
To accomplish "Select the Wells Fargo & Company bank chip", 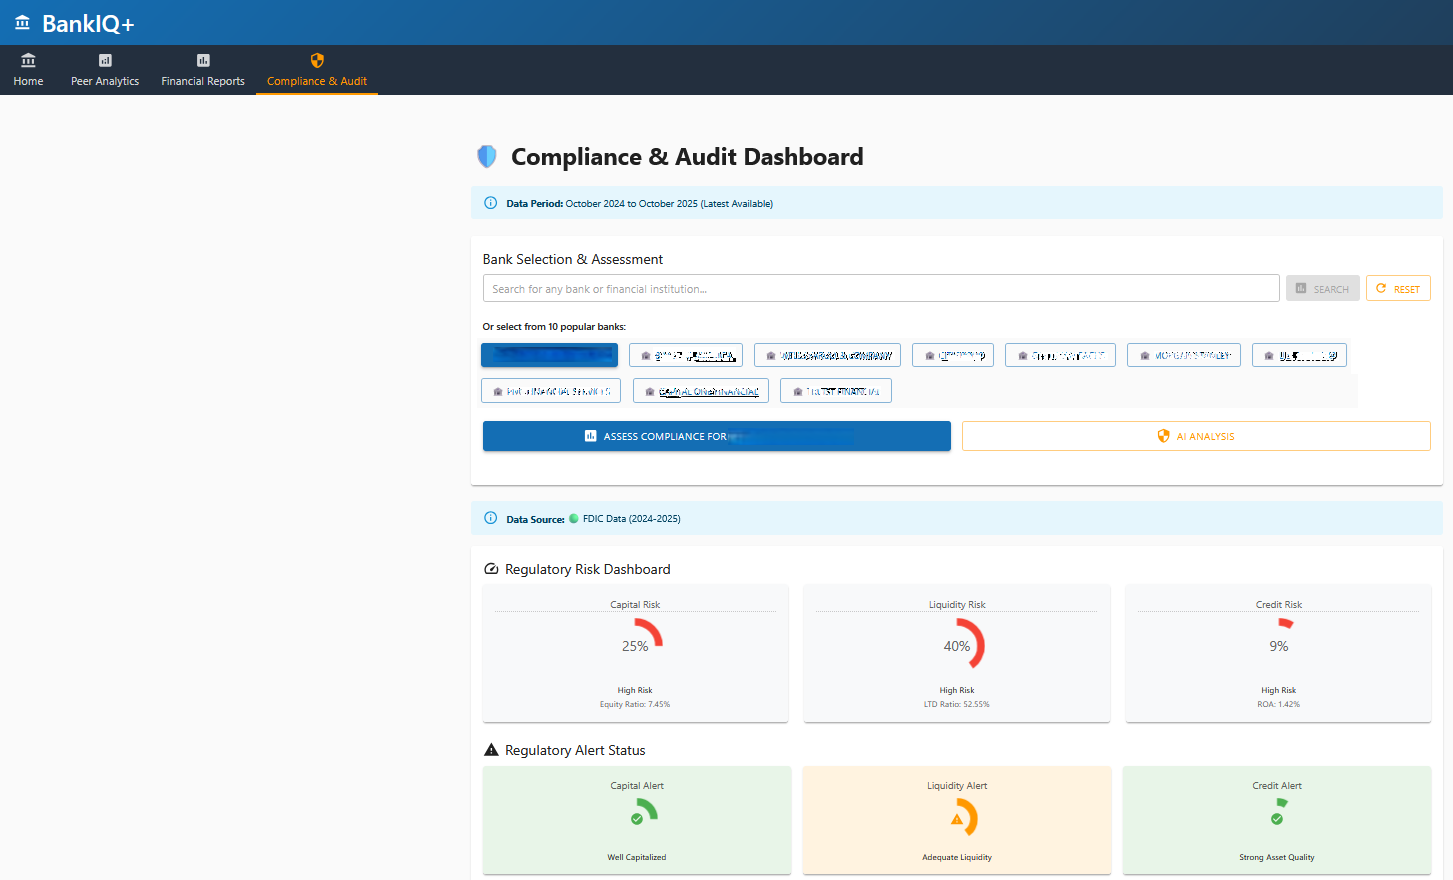I will pyautogui.click(x=827, y=356).
